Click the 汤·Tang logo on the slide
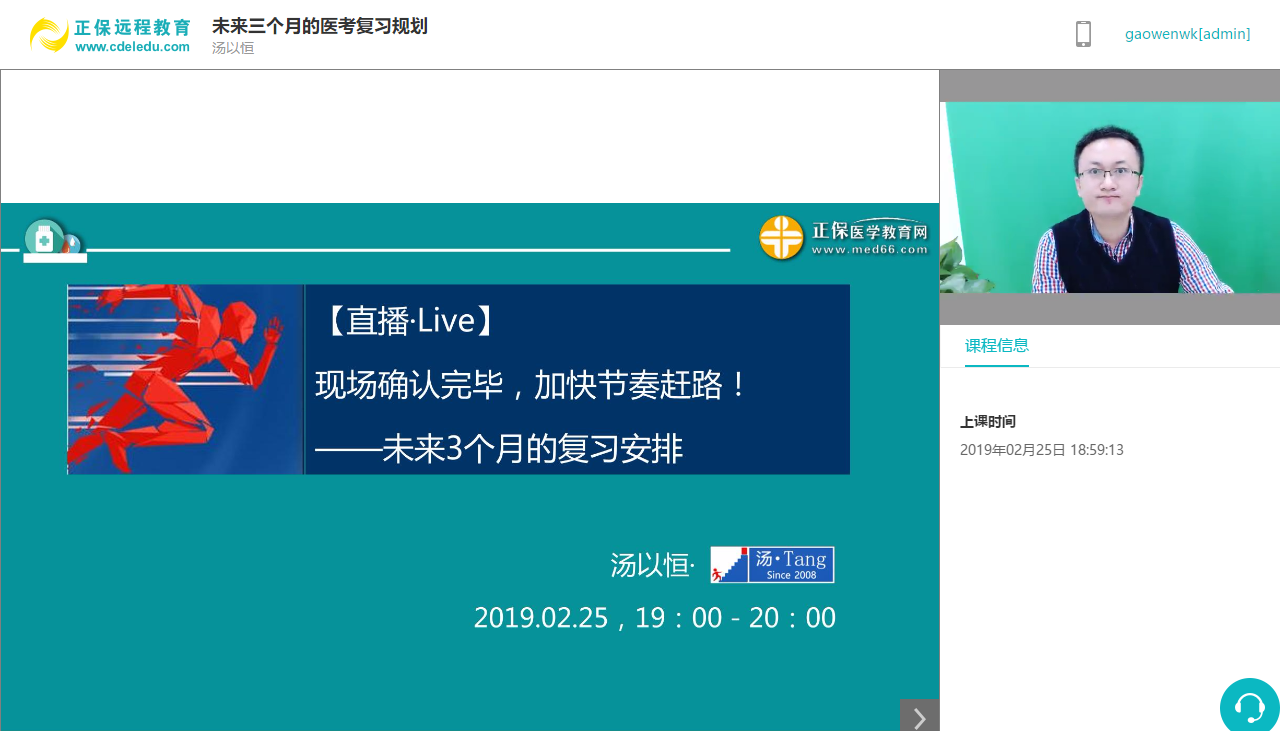The image size is (1280, 731). (772, 564)
